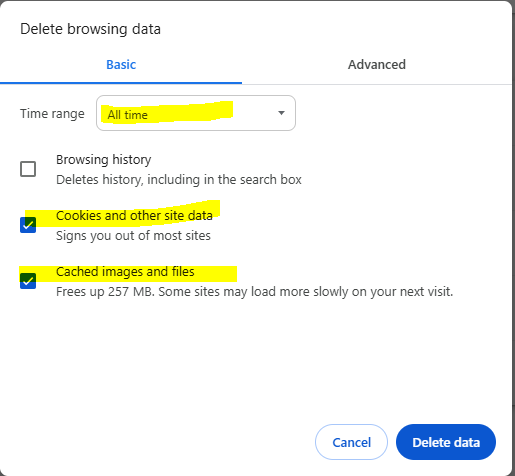Viewport: 515px width, 476px height.
Task: Click the white checkmark icon beside Cached images
Action: [28, 281]
